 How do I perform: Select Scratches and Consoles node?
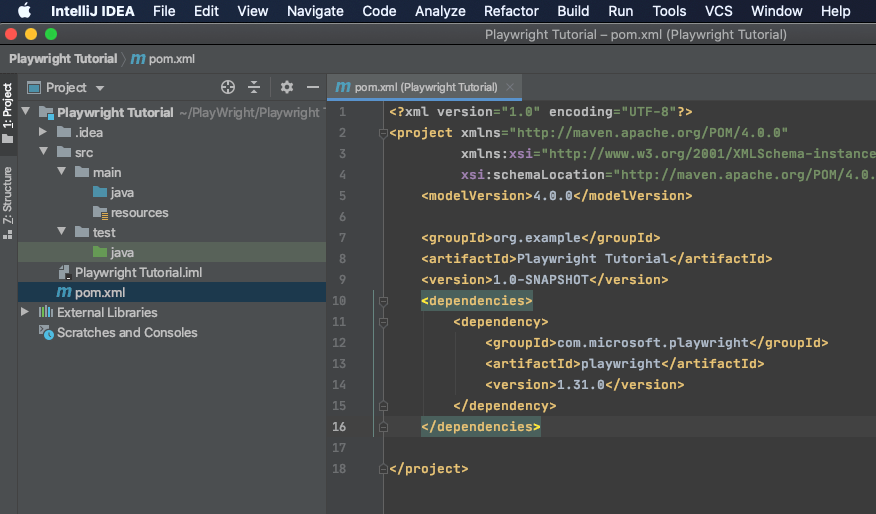coord(127,332)
